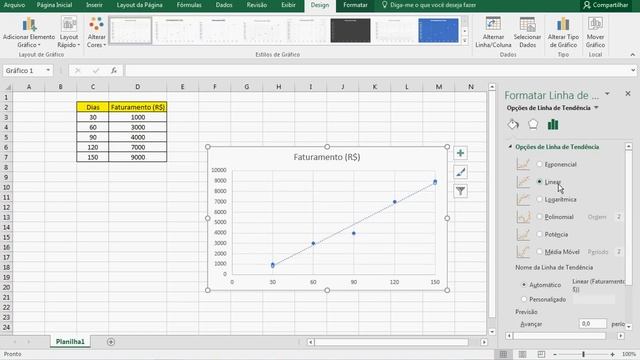Select the first chart style thumbnail
The height and width of the screenshot is (360, 640).
point(131,30)
